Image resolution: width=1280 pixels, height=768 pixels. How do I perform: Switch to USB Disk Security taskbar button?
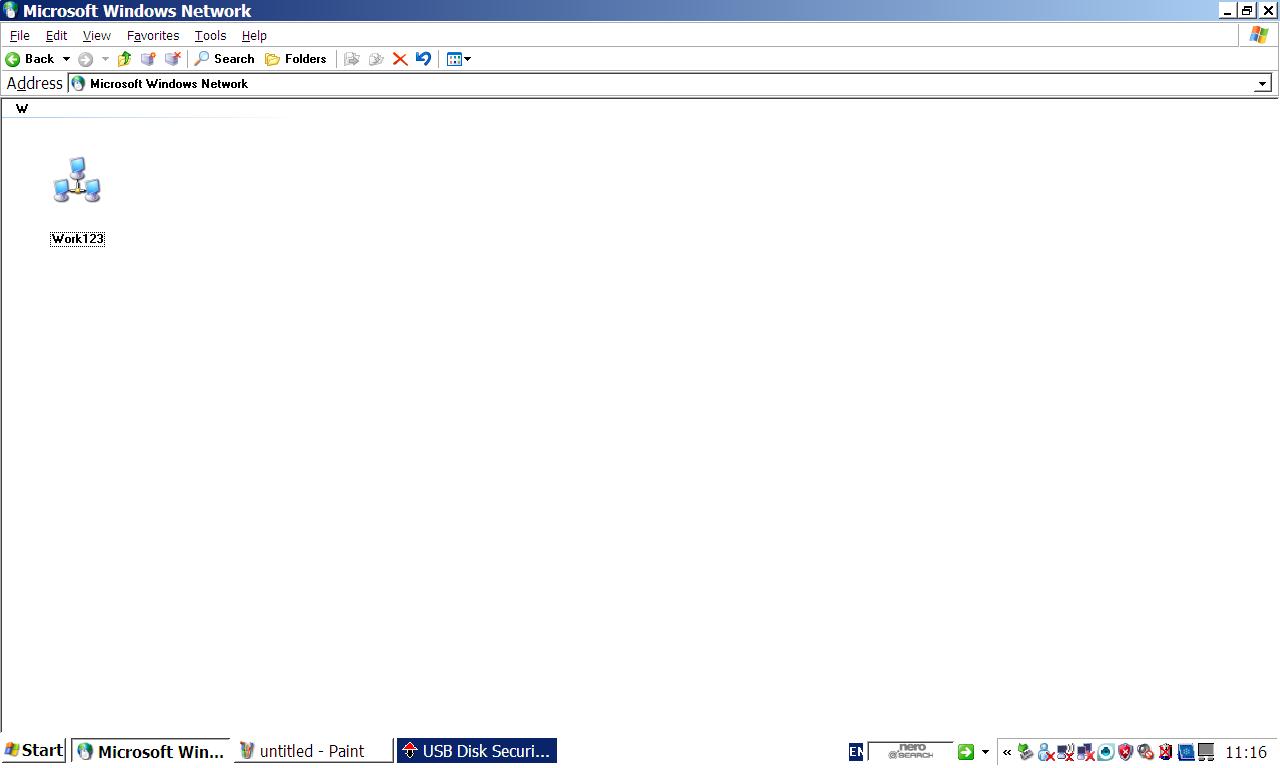pyautogui.click(x=477, y=751)
